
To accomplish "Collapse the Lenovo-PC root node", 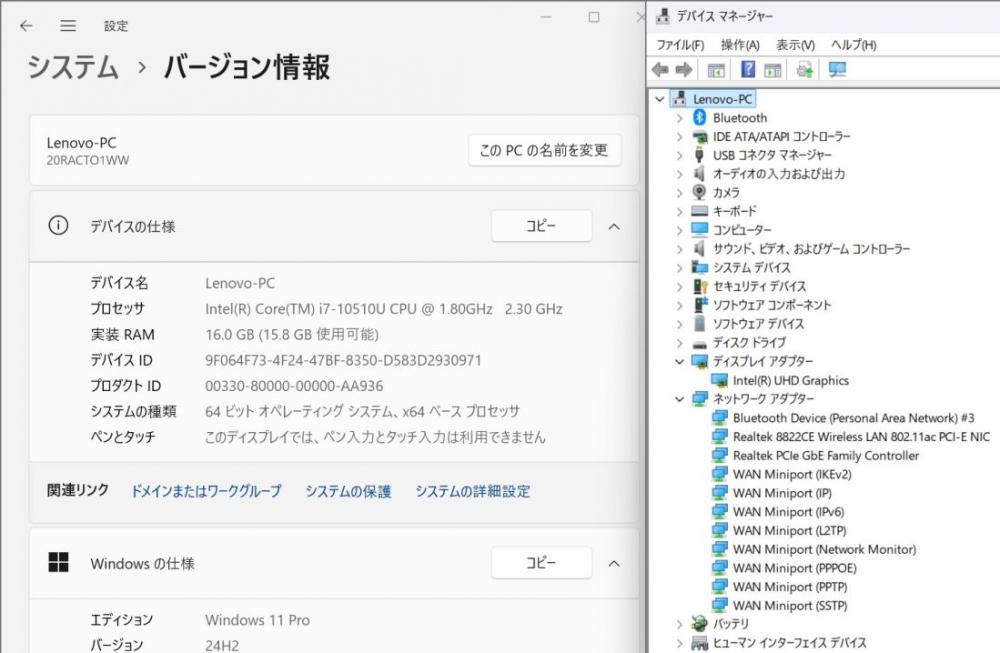I will coord(660,99).
